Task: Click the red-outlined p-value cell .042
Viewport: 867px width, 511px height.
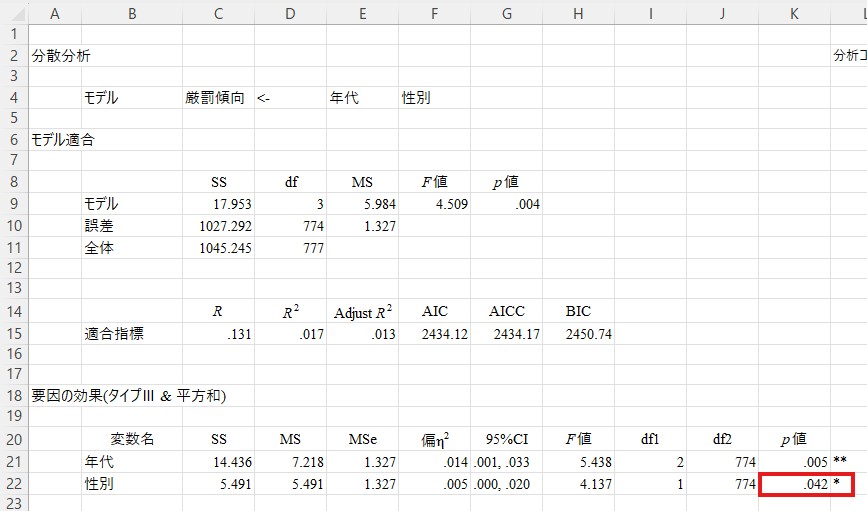Action: click(x=793, y=484)
